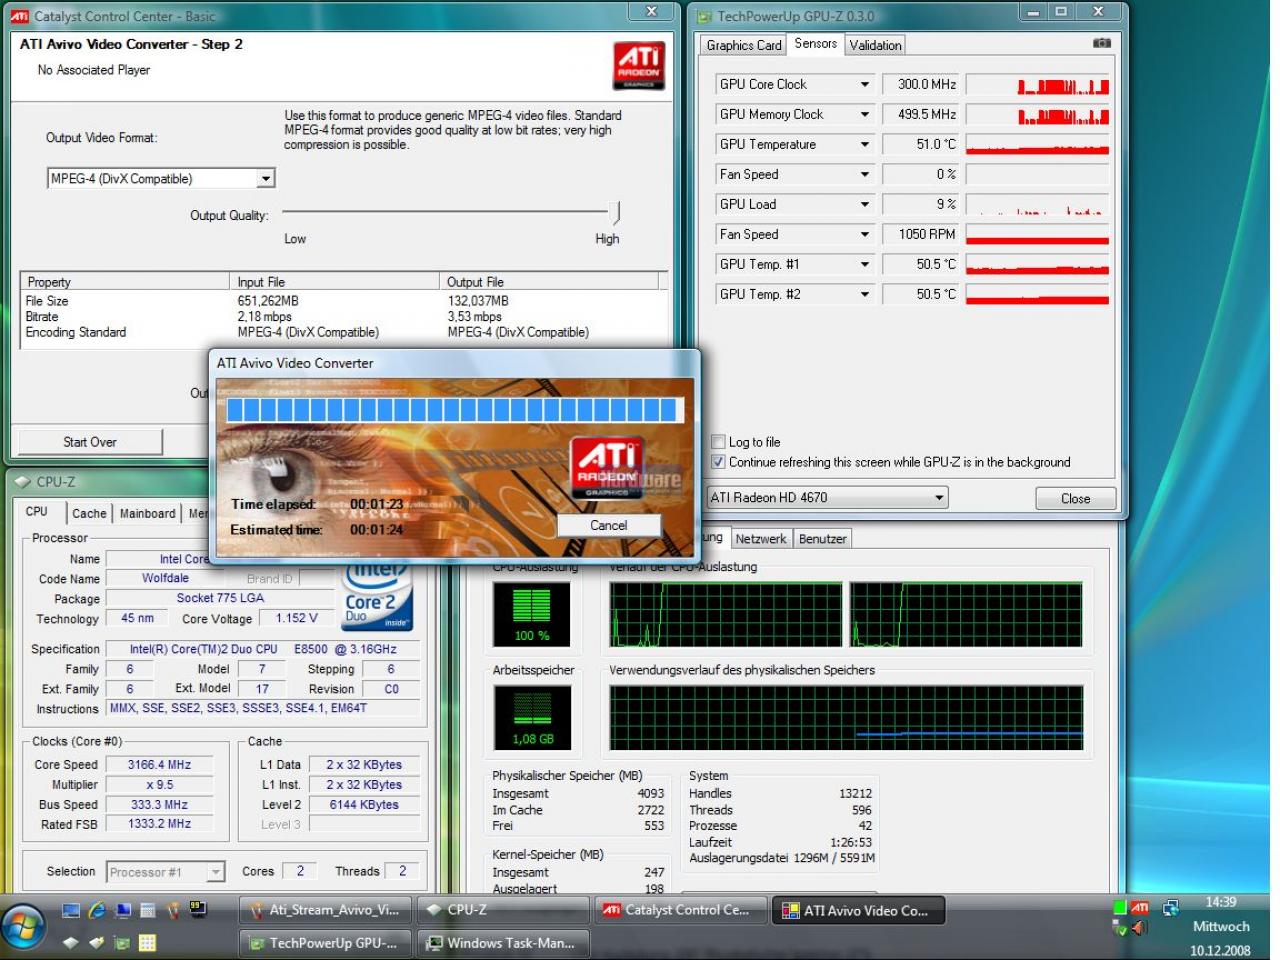Click the GPU Core Clock sensor history graph
Image resolution: width=1280 pixels, height=960 pixels.
pos(1037,85)
